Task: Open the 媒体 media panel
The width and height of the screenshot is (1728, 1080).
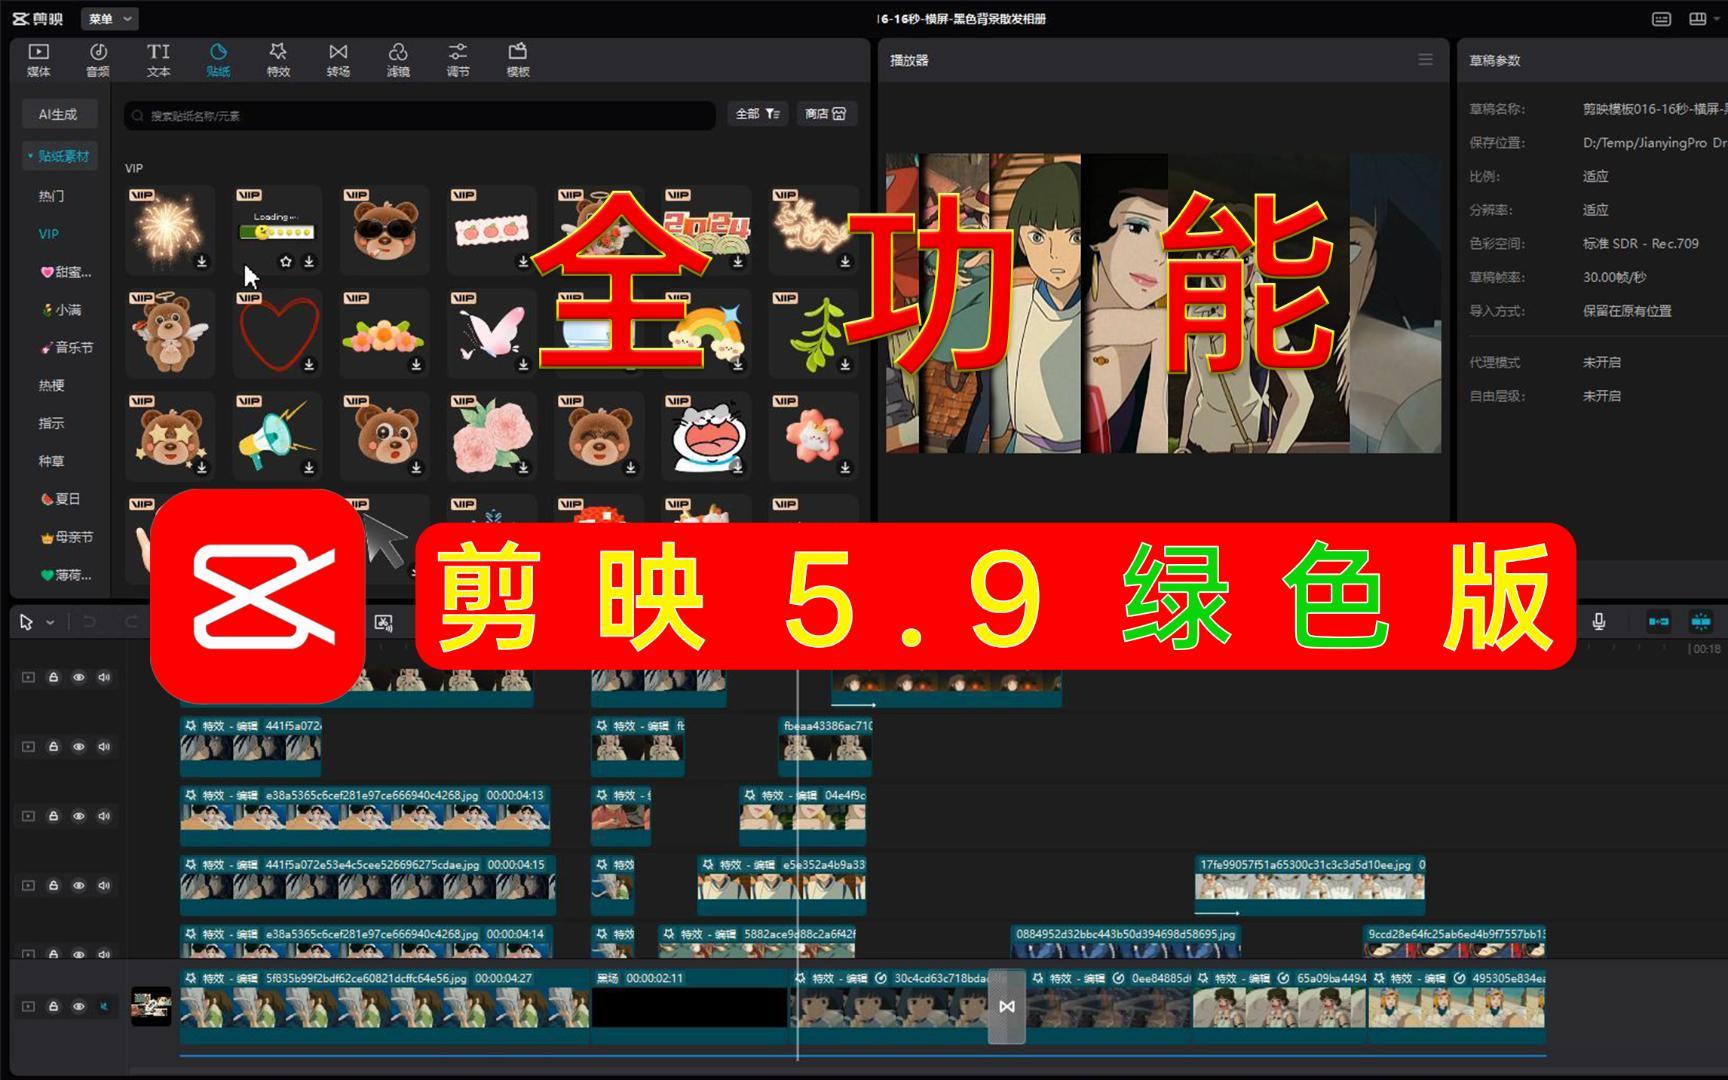Action: (x=38, y=60)
